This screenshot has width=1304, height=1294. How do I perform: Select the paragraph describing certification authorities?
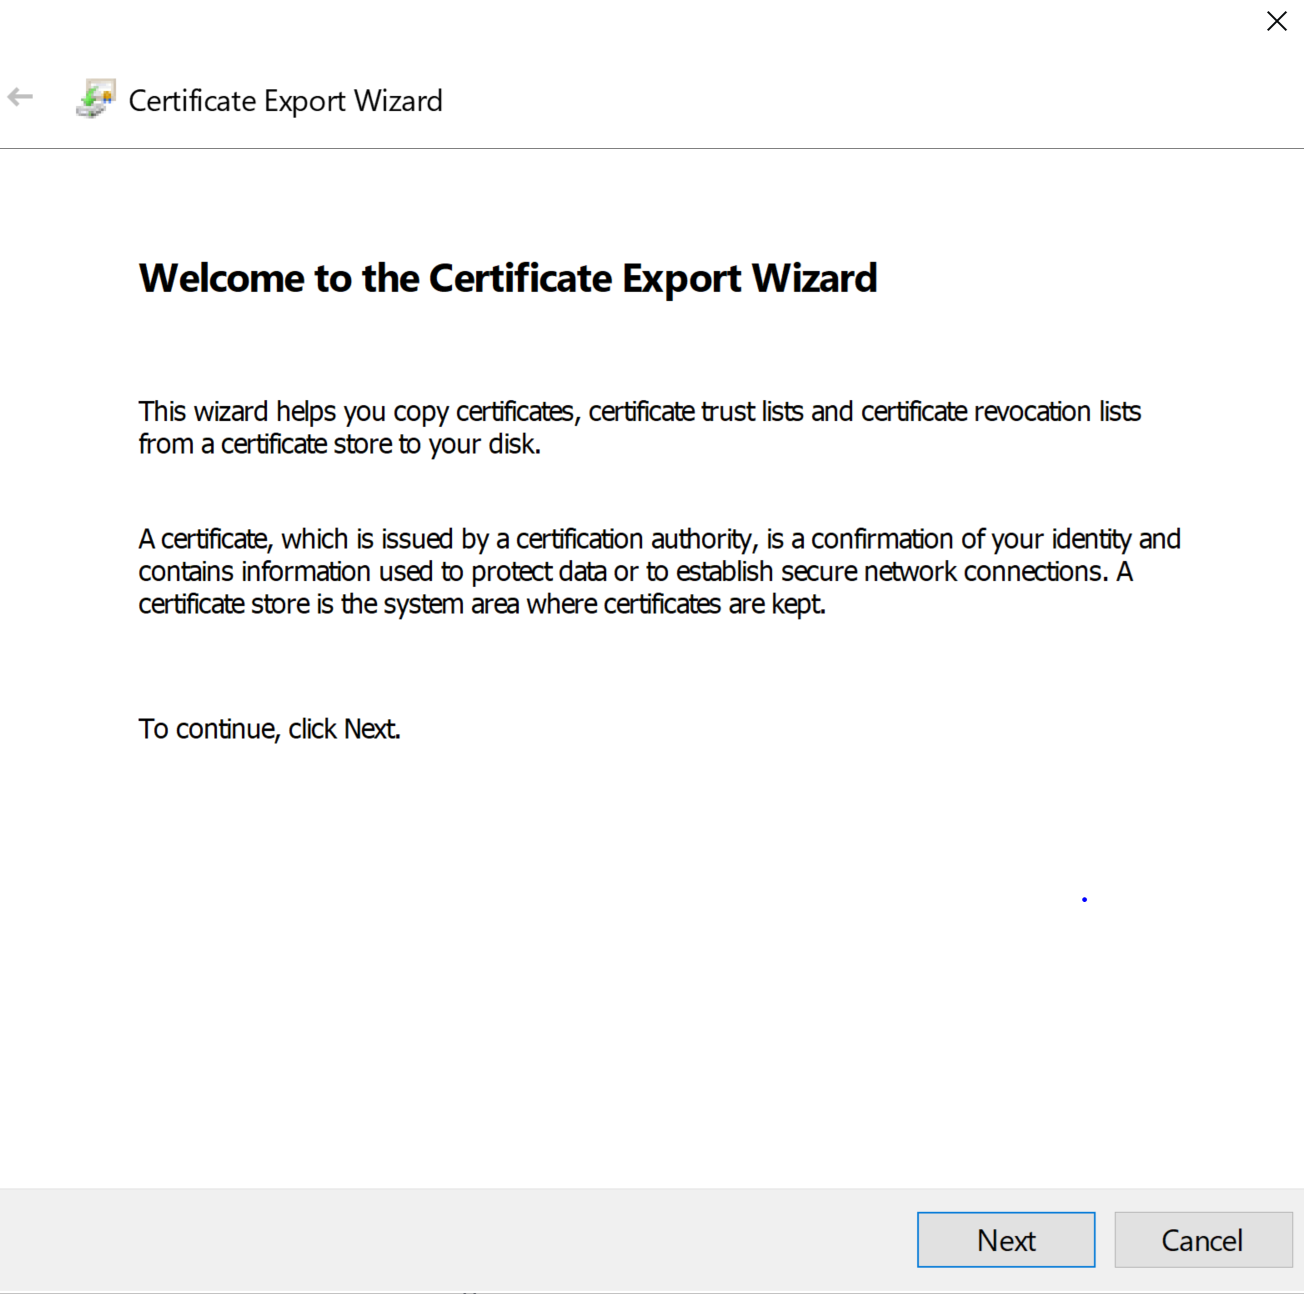(x=660, y=571)
